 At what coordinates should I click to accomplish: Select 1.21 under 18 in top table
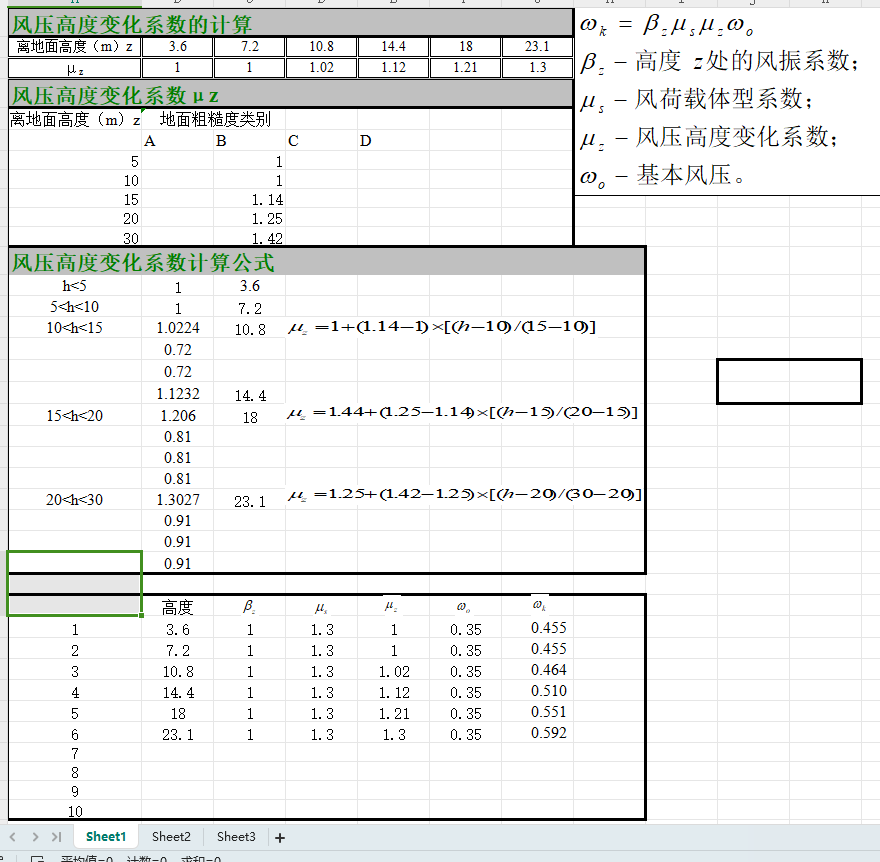[x=465, y=68]
